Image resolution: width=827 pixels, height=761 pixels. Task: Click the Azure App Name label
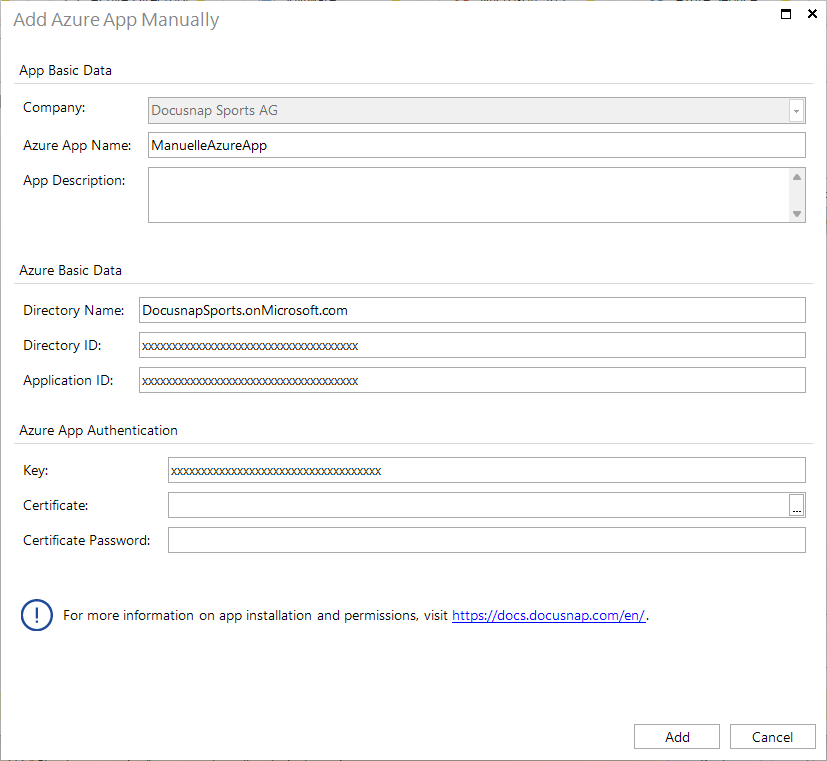[77, 145]
